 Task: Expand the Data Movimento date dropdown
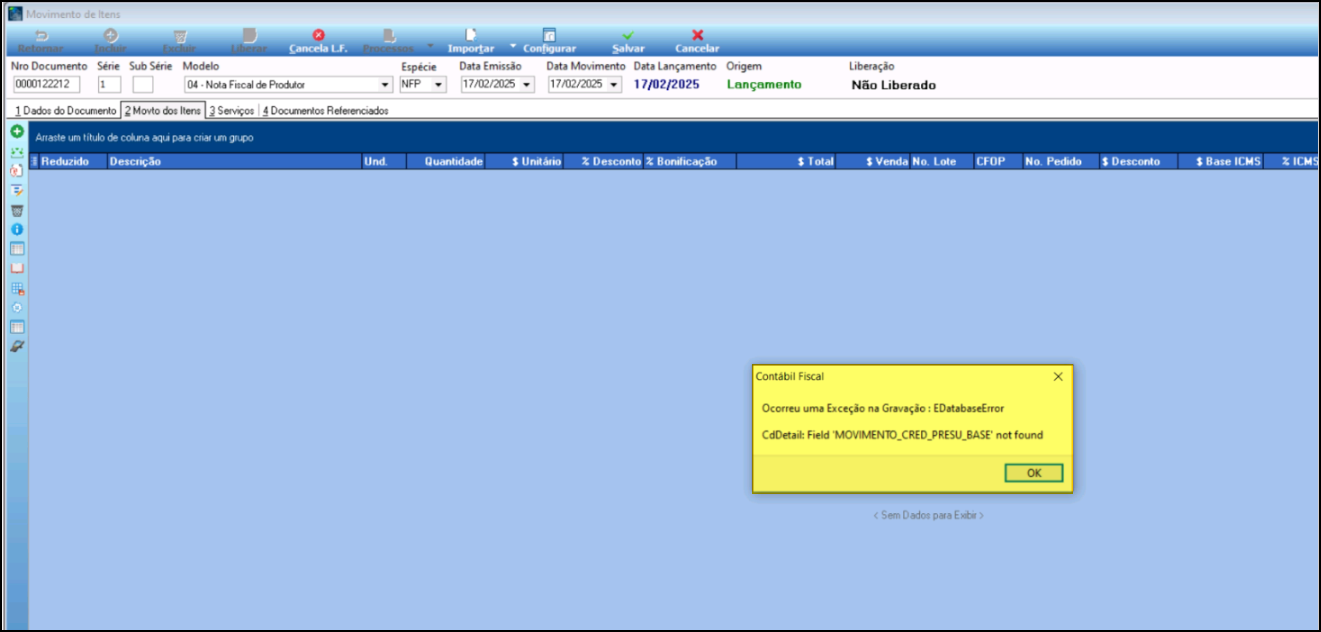(614, 85)
